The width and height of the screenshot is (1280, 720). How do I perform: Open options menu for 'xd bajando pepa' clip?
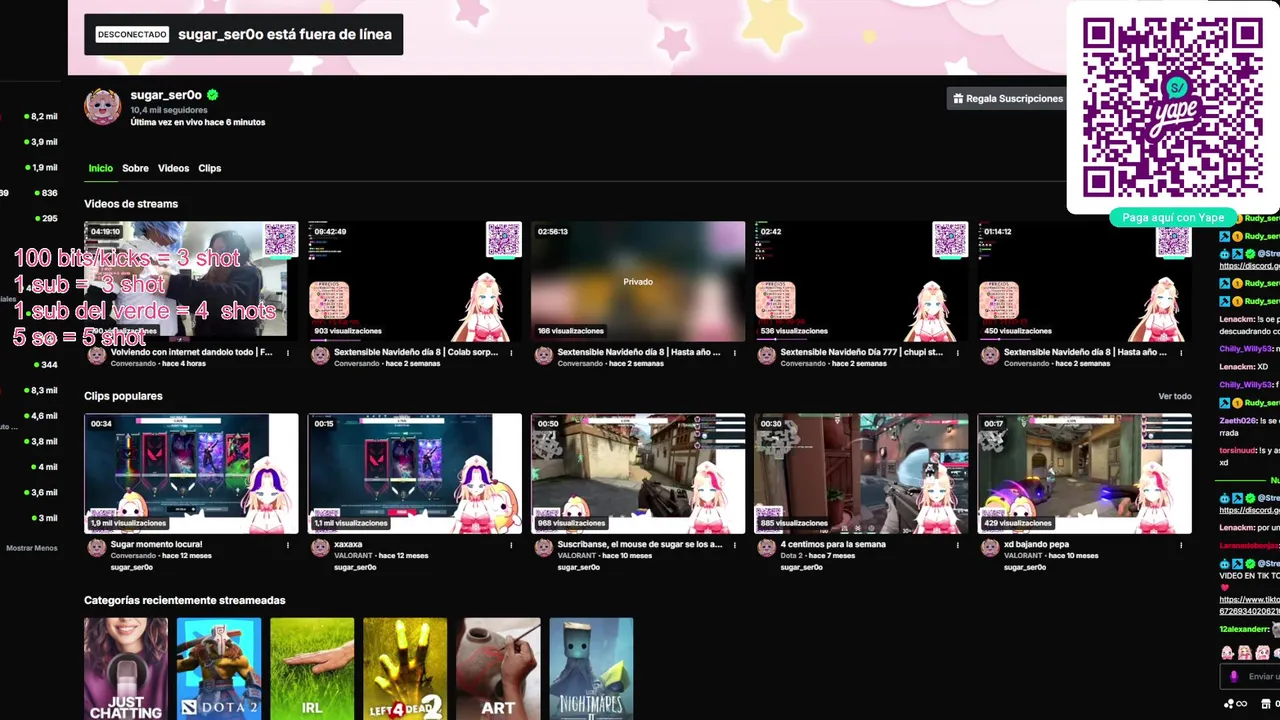[x=1181, y=545]
